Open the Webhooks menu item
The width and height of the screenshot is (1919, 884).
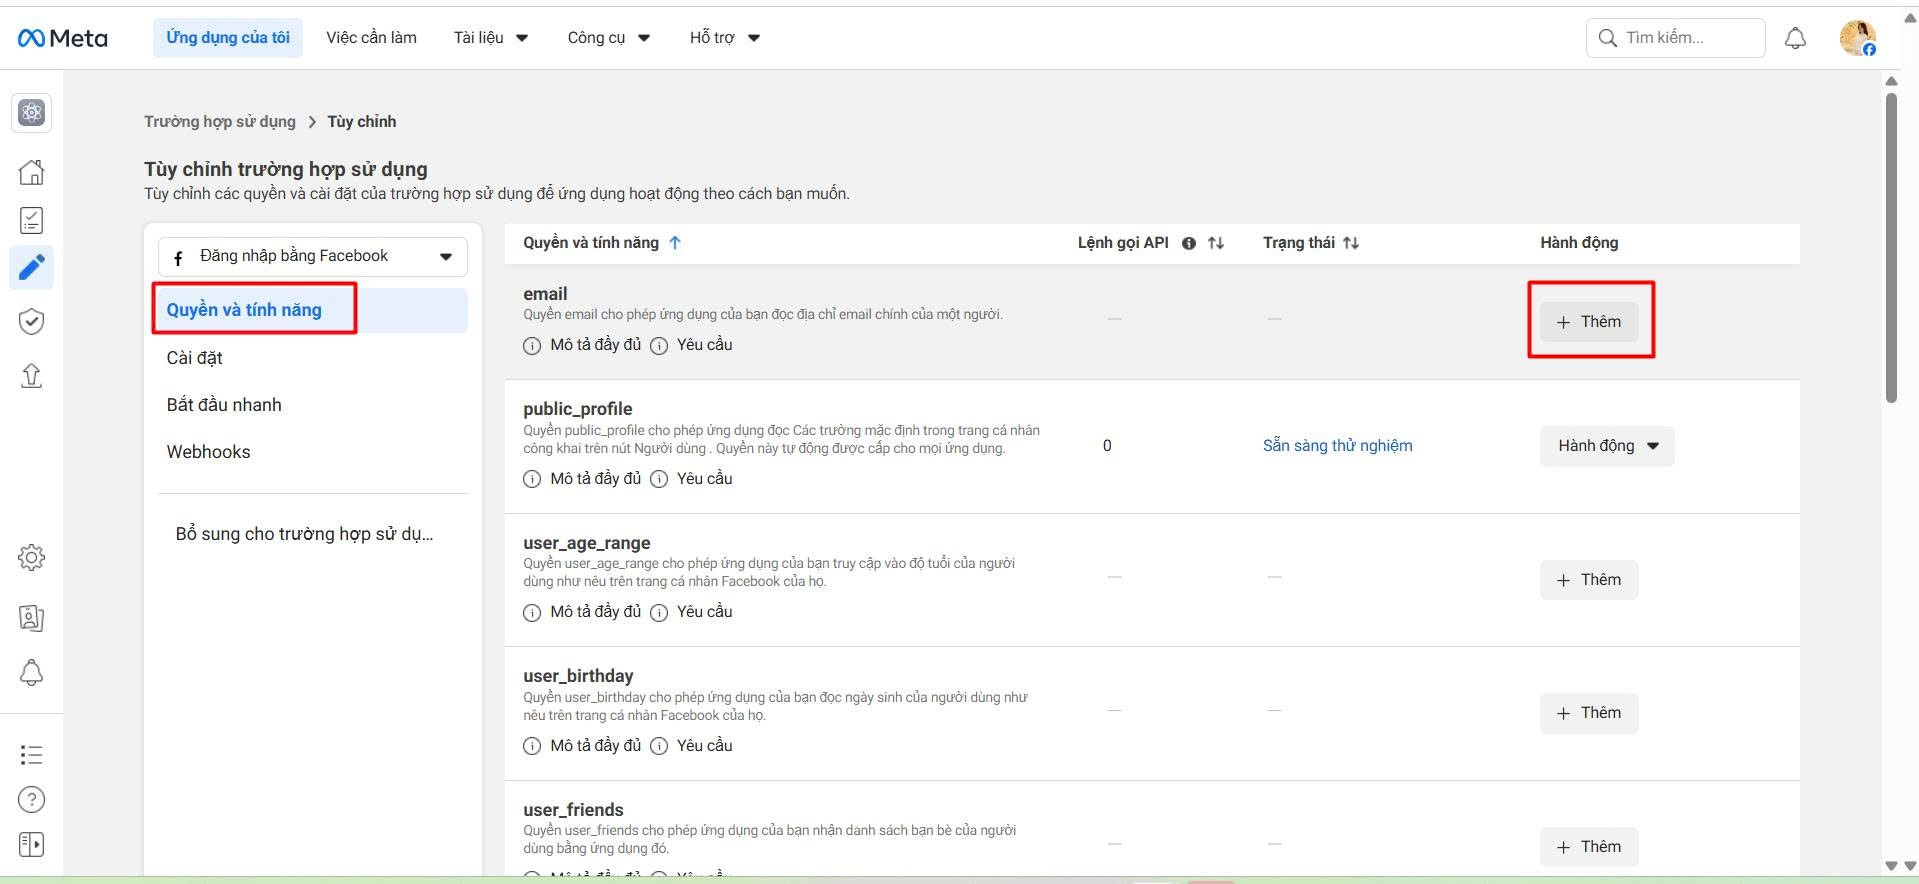[209, 452]
